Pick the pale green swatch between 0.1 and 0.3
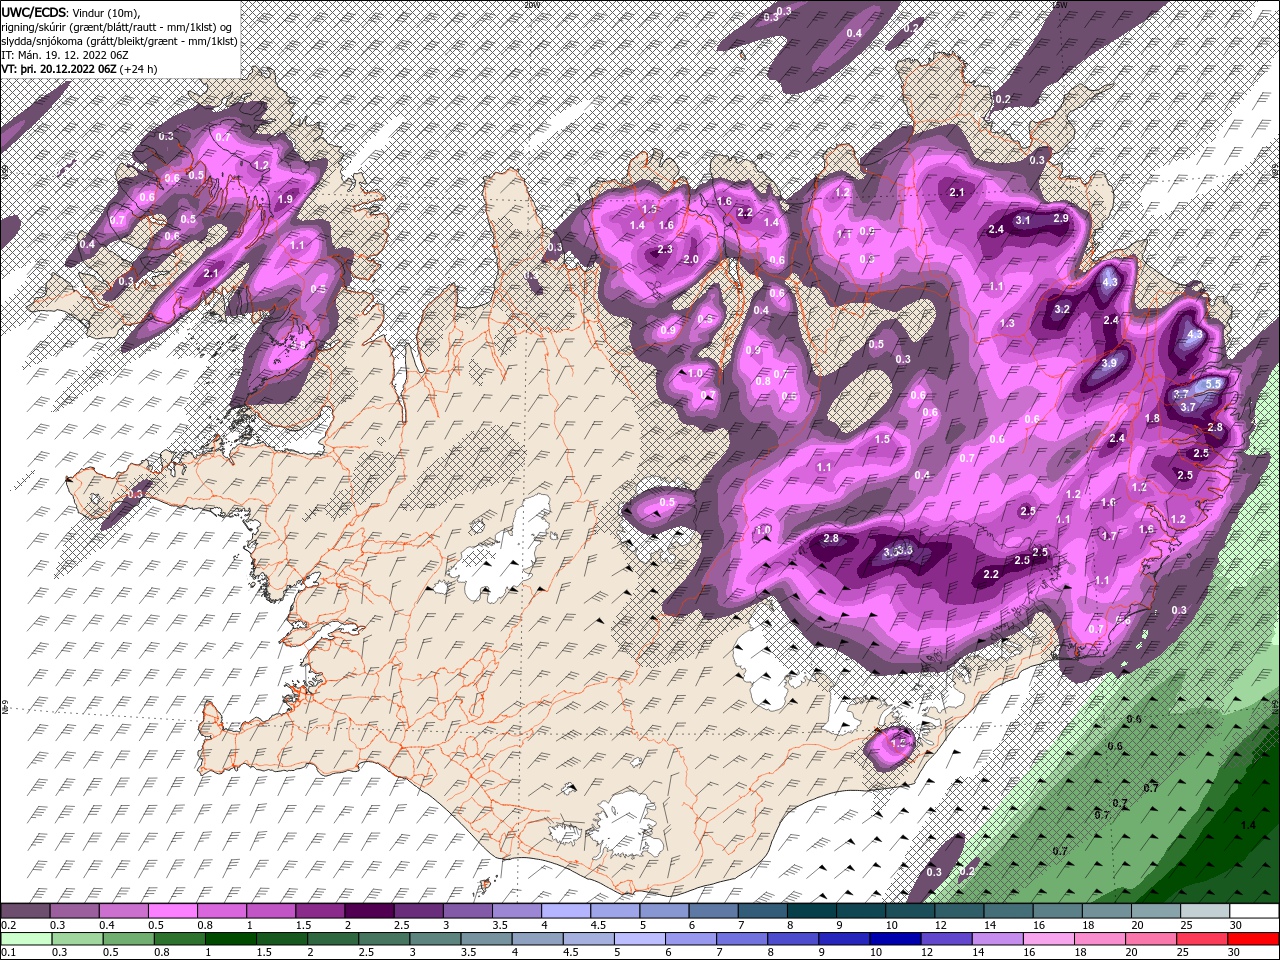Viewport: 1280px width, 960px height. tap(26, 938)
